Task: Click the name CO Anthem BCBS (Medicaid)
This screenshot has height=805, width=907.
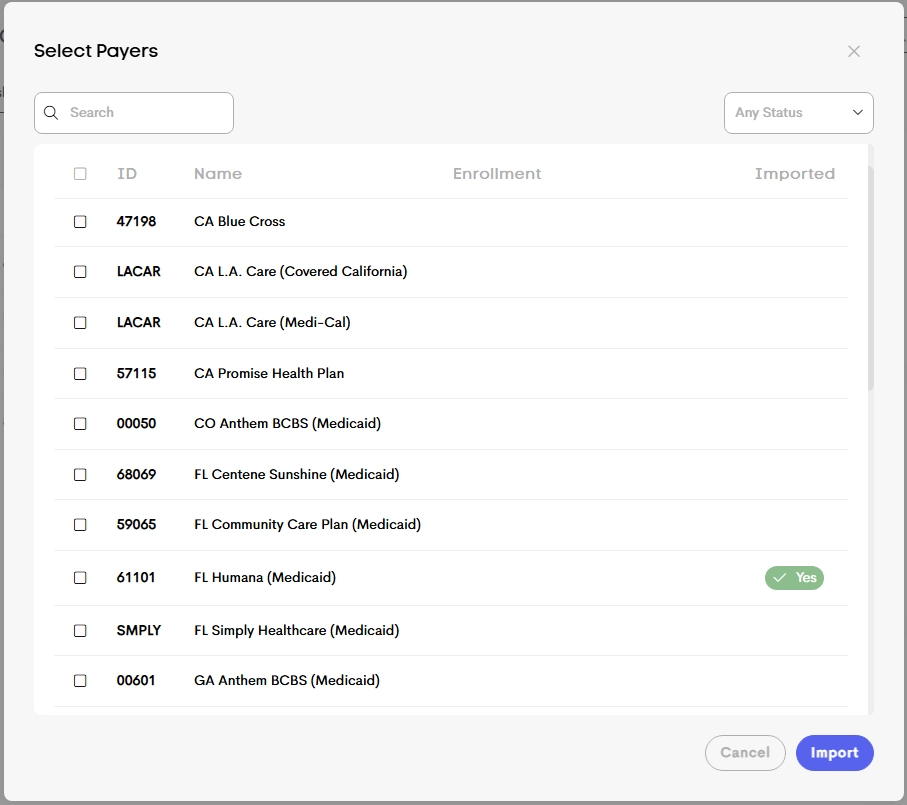Action: coord(287,424)
